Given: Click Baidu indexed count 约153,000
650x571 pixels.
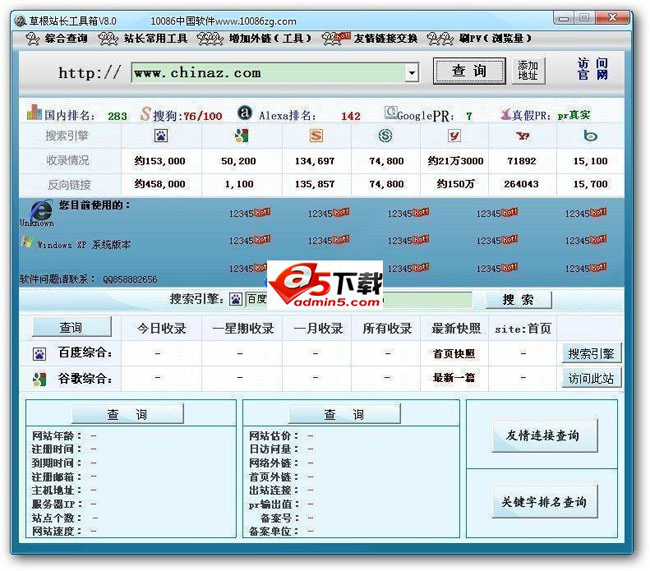Looking at the screenshot, I should click(x=160, y=161).
